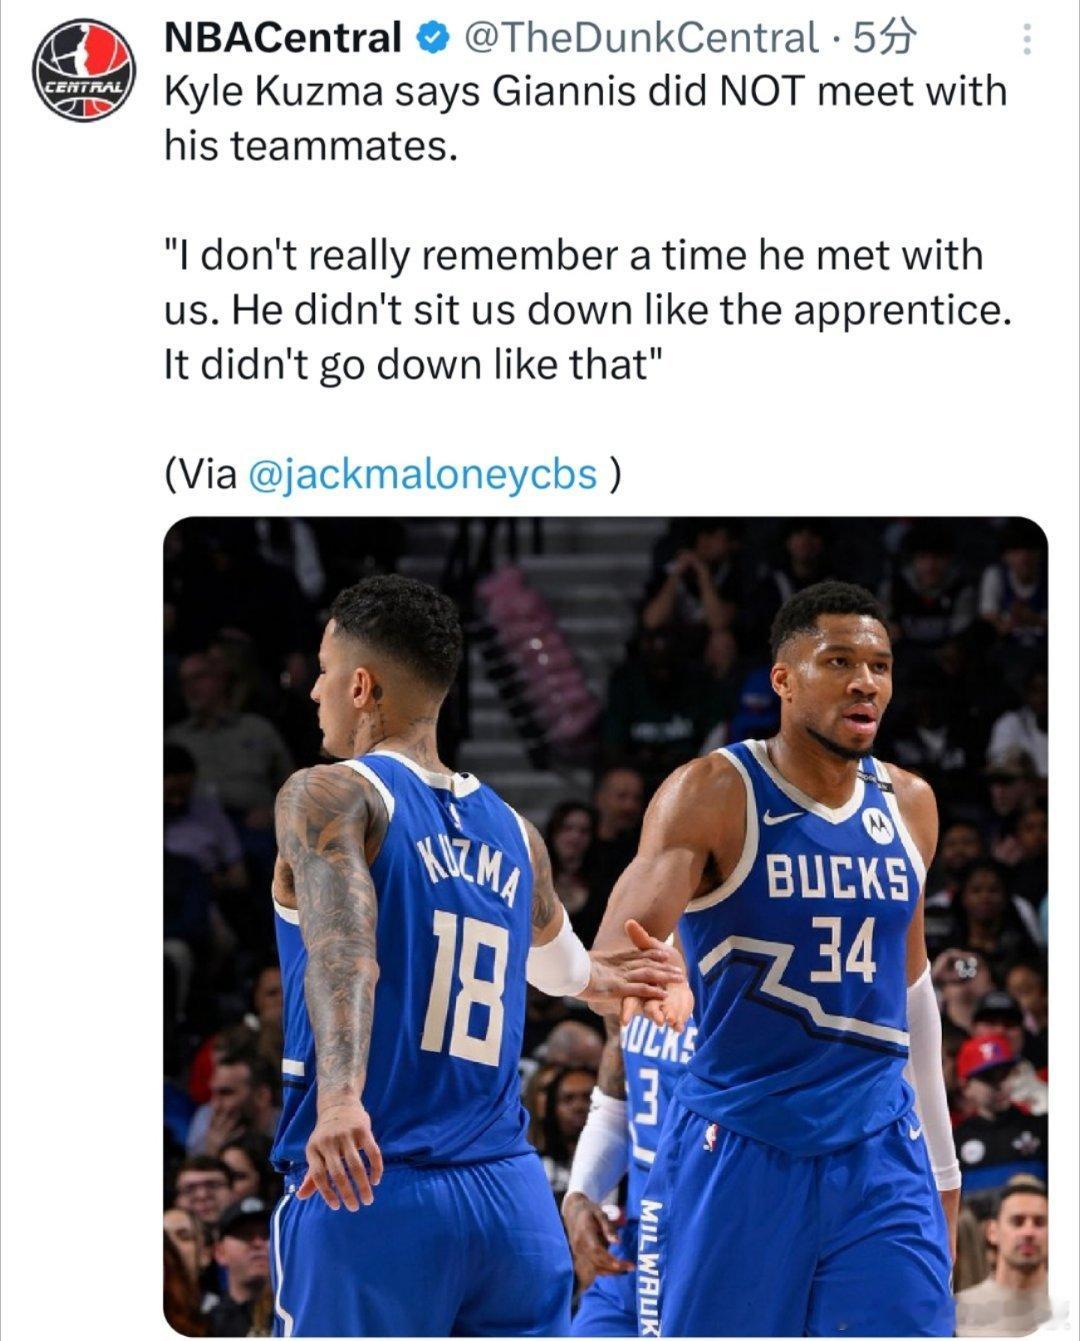The height and width of the screenshot is (1341, 1080).
Task: Click the KUZMA name on the jersey
Action: coord(470,867)
